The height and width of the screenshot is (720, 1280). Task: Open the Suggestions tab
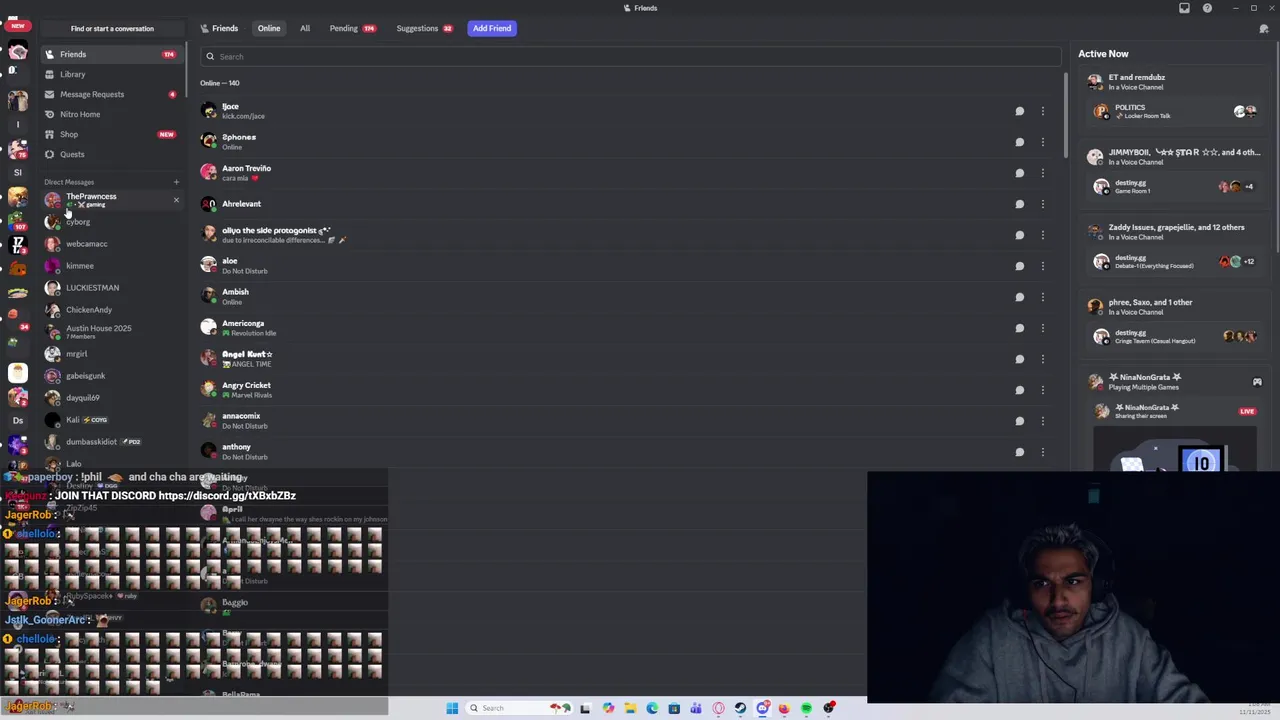(425, 28)
